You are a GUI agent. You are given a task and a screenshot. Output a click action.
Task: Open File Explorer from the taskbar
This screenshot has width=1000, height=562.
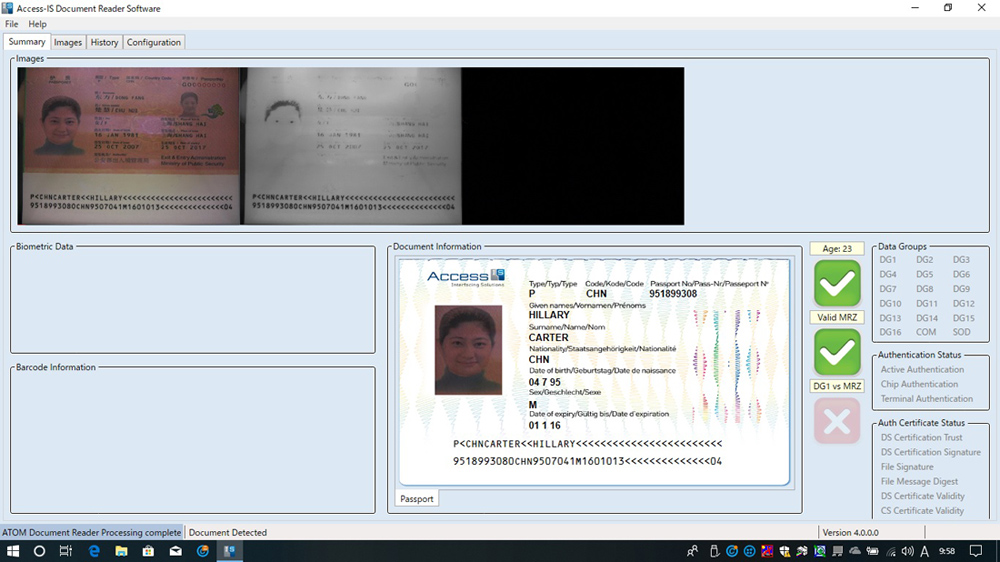121,551
